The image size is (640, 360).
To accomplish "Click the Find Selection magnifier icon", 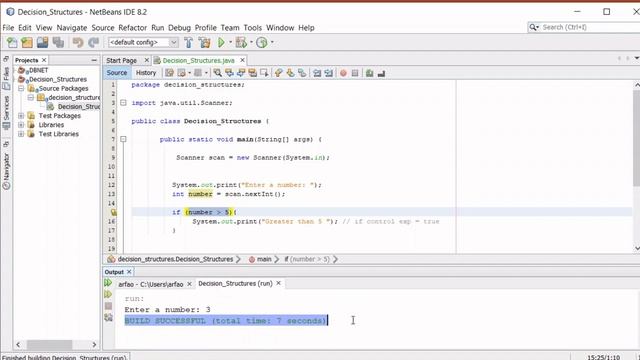I will point(218,73).
